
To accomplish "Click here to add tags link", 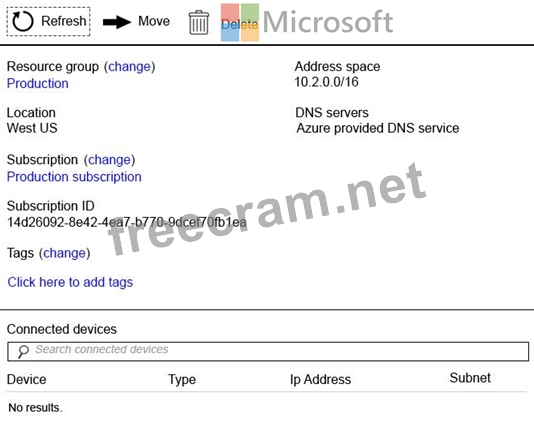I will [x=70, y=282].
